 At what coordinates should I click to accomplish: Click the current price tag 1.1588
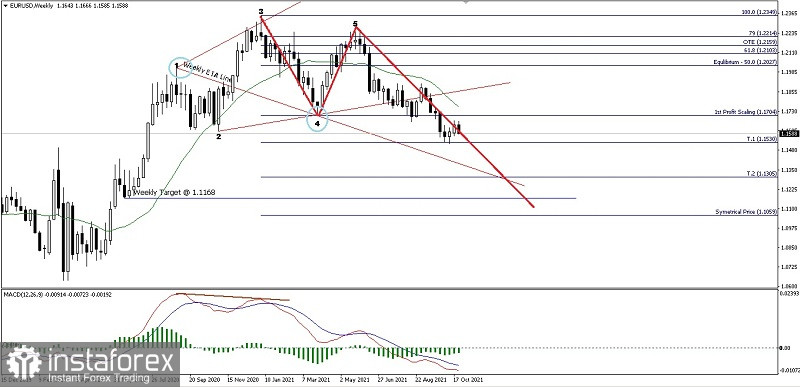coord(789,134)
